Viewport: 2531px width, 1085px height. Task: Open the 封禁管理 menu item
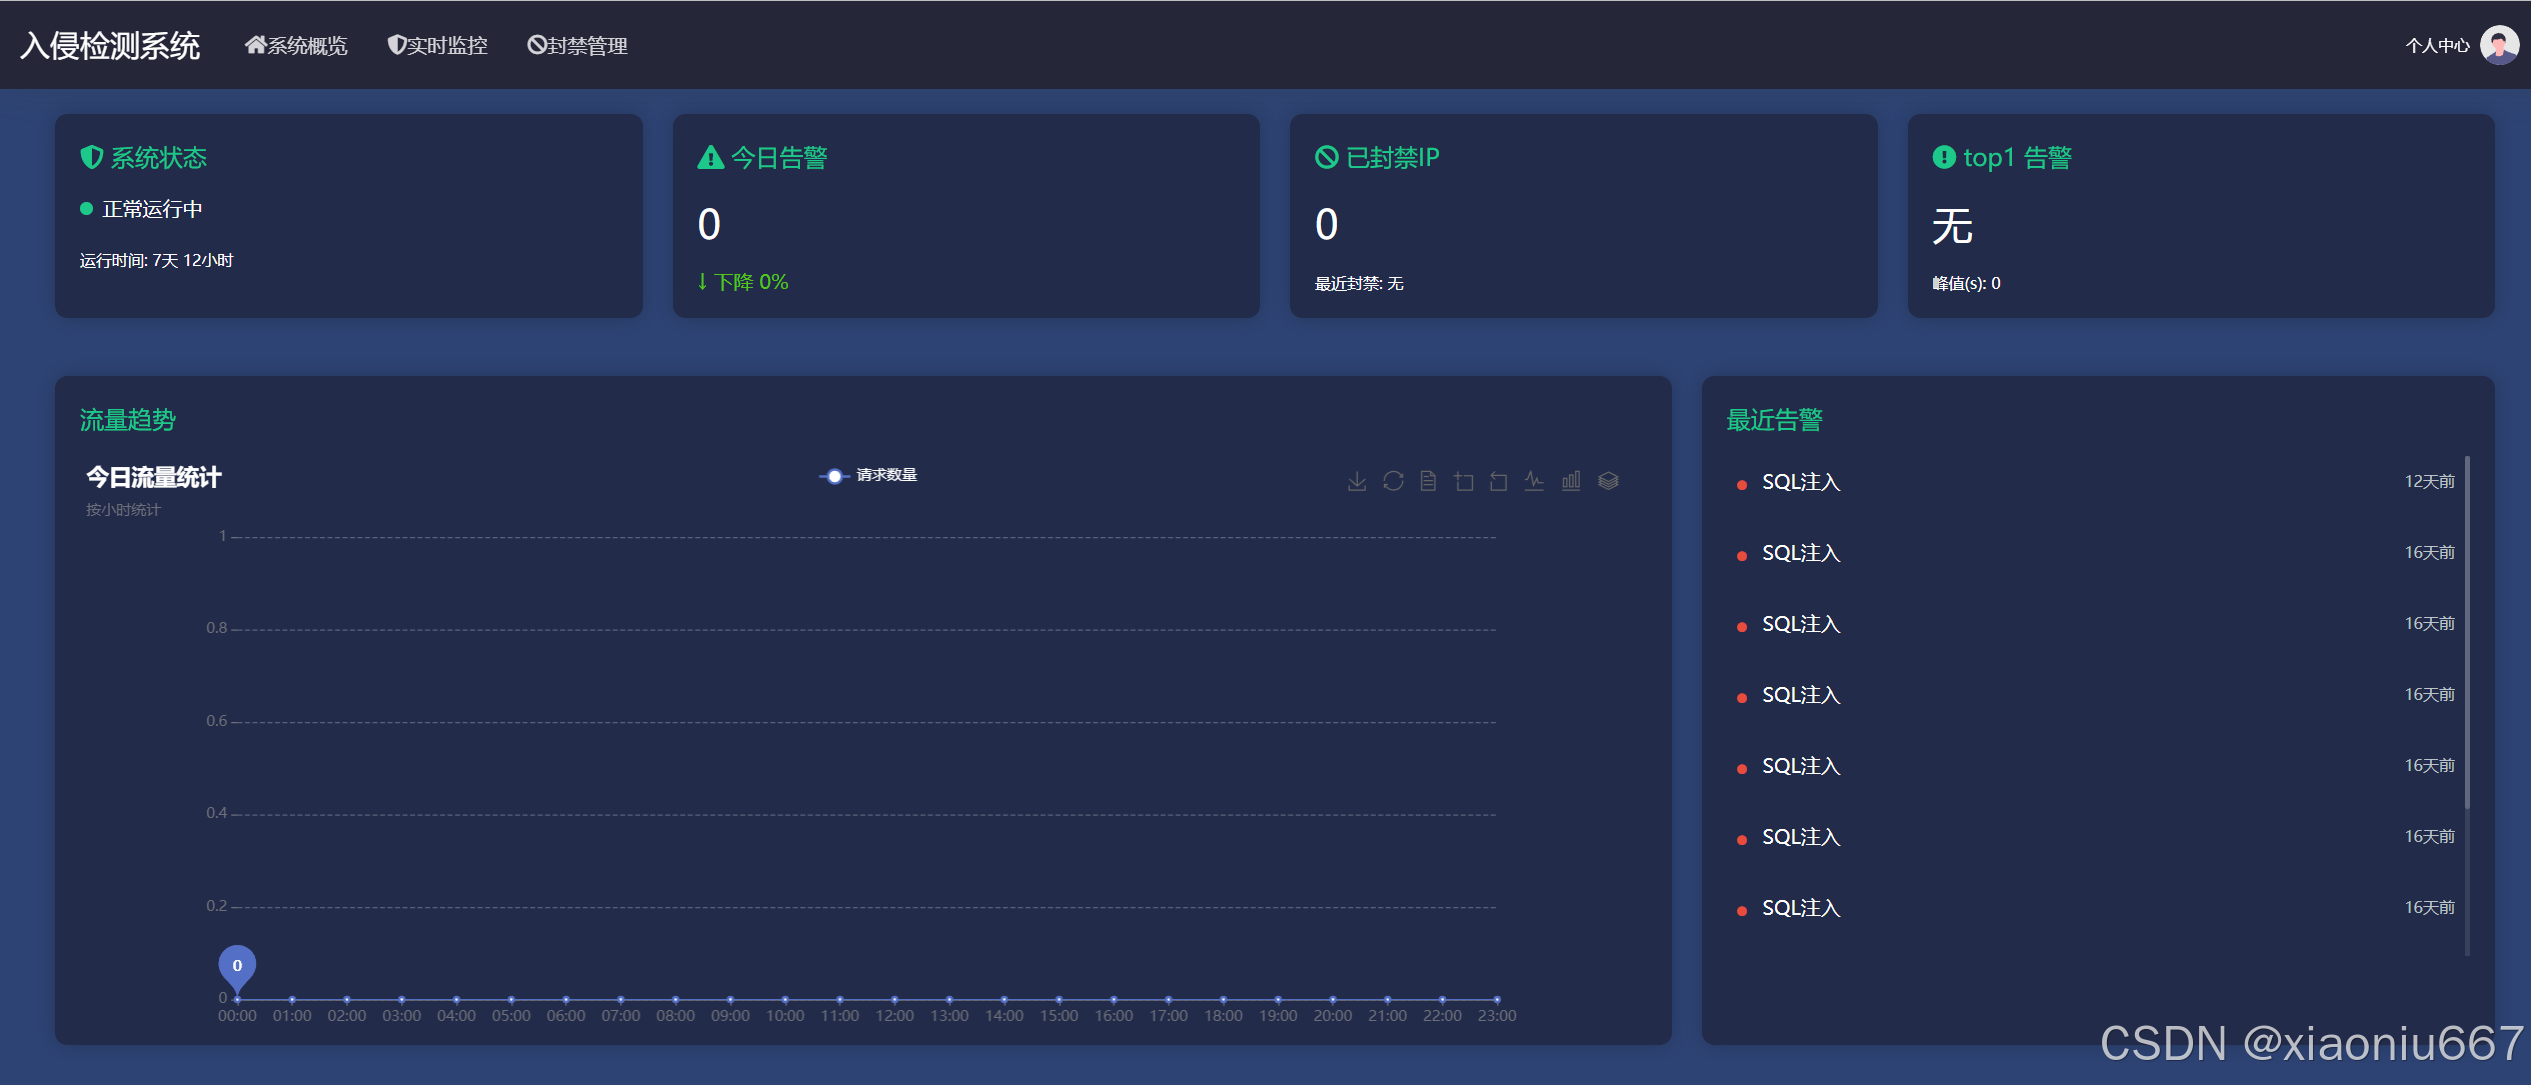click(x=577, y=46)
